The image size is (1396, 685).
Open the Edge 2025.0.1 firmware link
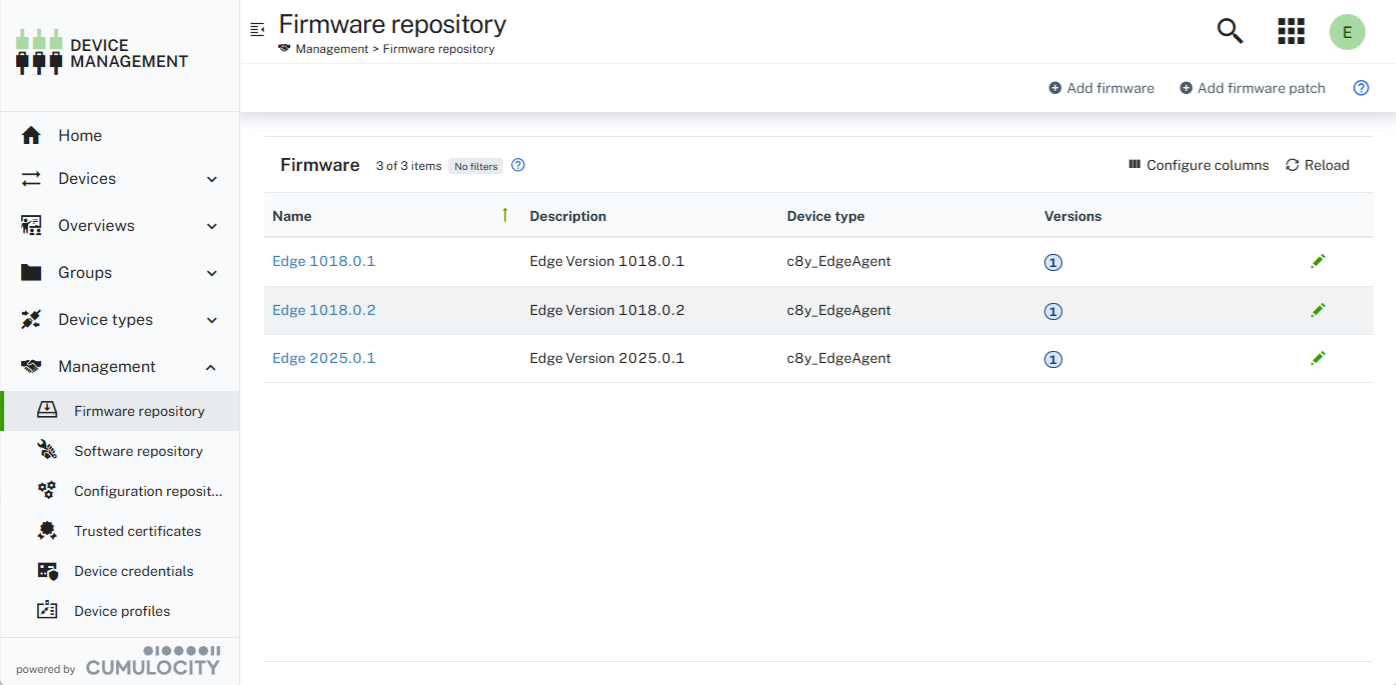(324, 357)
